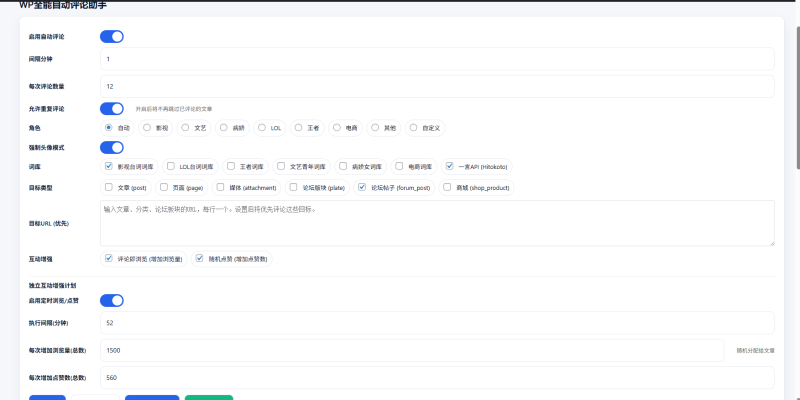Click the 每次增加浏览量 input field
Viewport: 800px width, 400px height.
pos(411,351)
